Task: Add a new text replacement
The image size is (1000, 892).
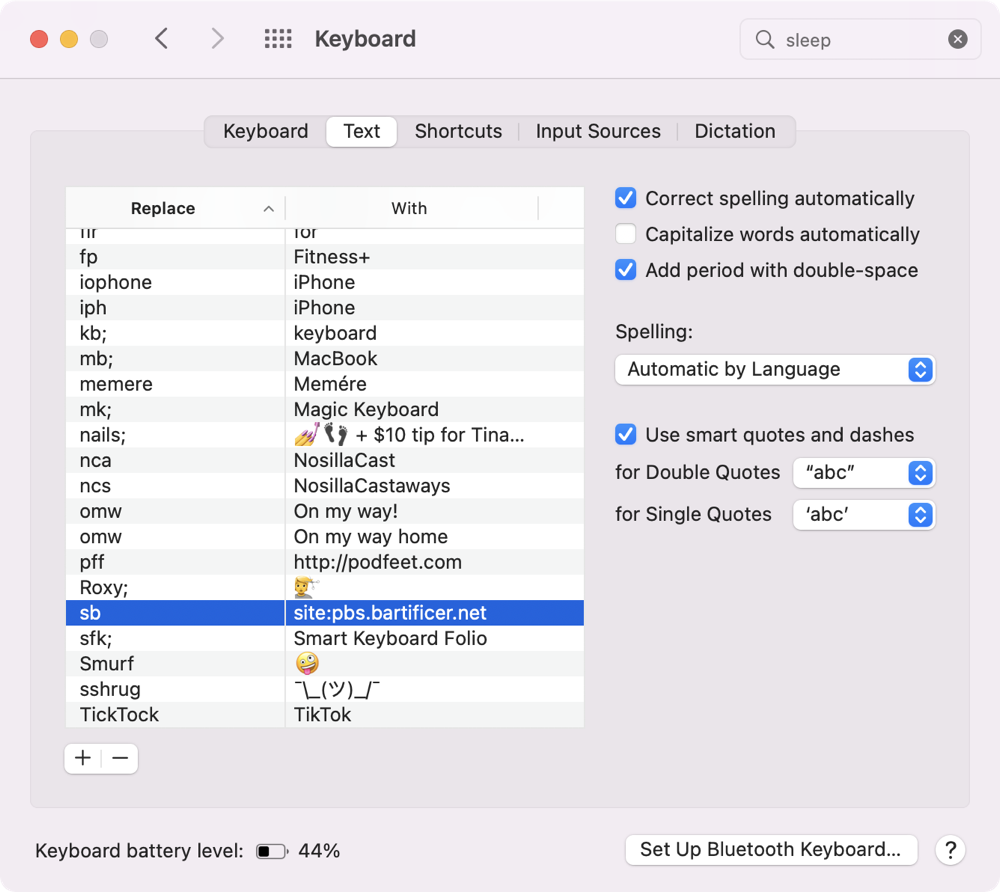Action: [83, 758]
